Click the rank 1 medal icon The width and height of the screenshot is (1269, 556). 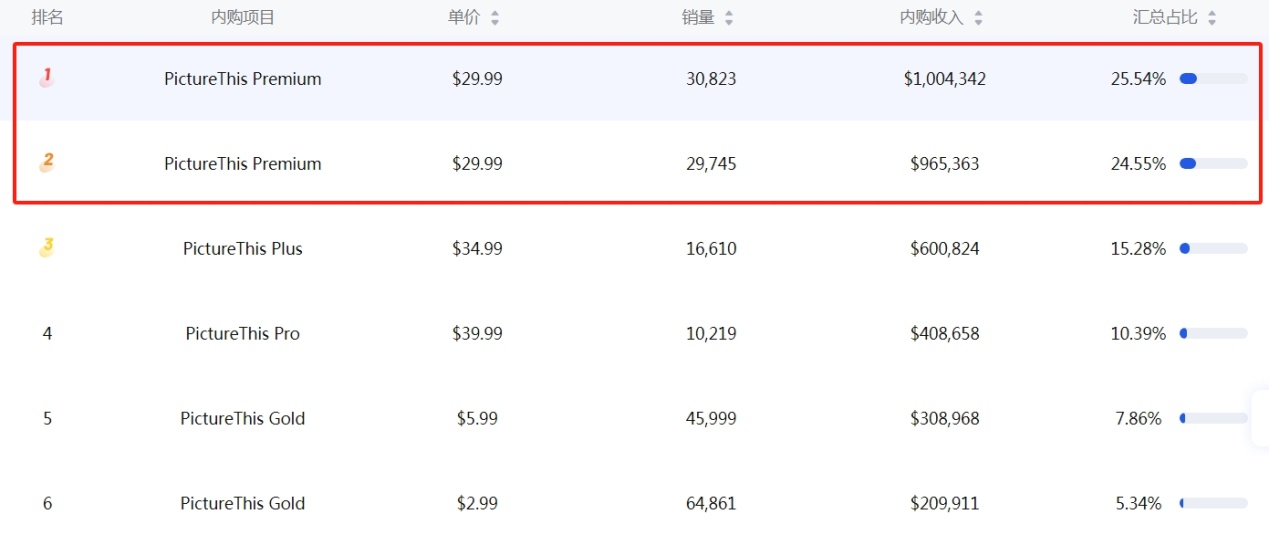46,77
